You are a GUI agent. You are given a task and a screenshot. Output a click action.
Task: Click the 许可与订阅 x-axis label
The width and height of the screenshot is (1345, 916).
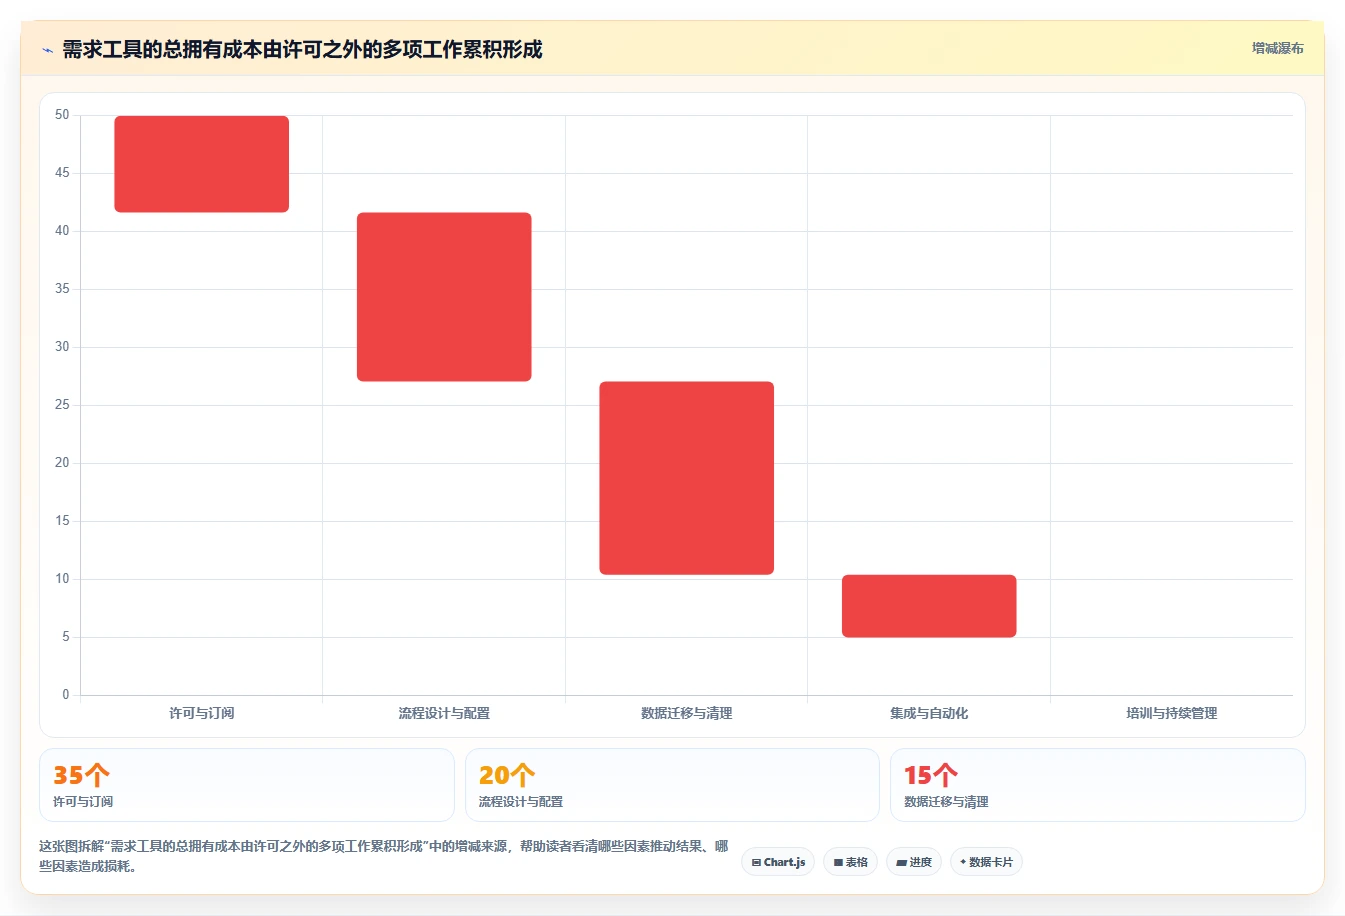(x=202, y=713)
